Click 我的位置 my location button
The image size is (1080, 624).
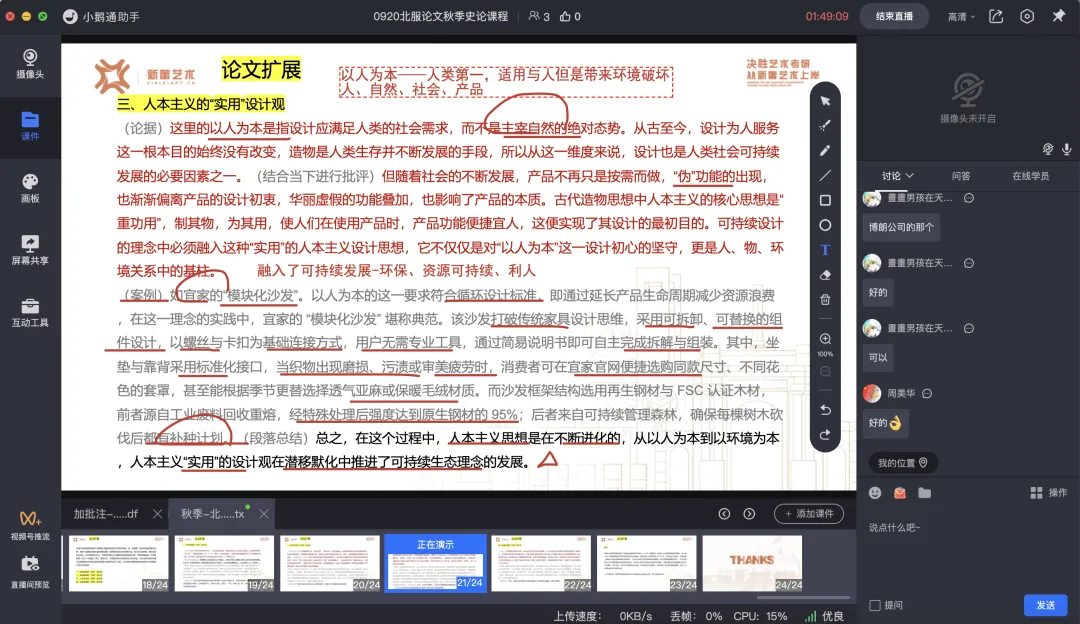point(902,463)
